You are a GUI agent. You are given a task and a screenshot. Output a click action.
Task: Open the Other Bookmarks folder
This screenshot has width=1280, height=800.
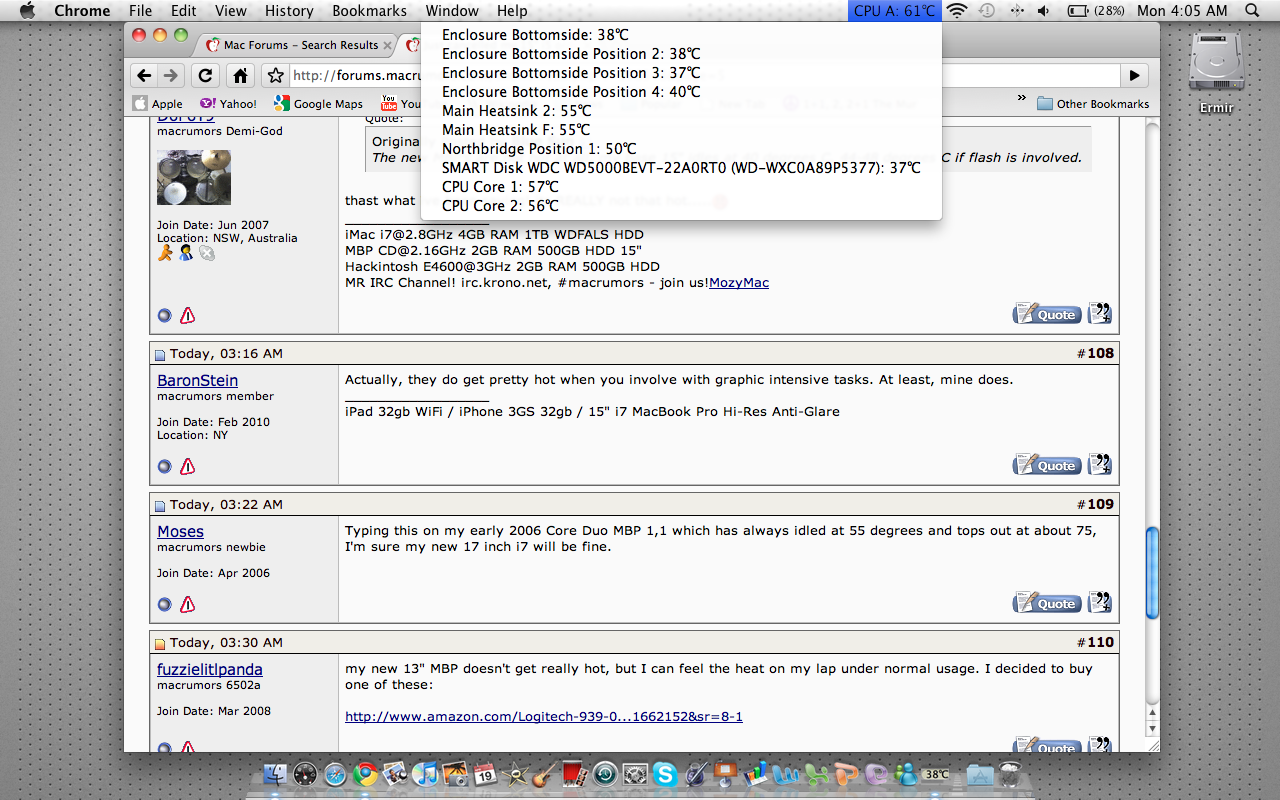tap(1093, 103)
